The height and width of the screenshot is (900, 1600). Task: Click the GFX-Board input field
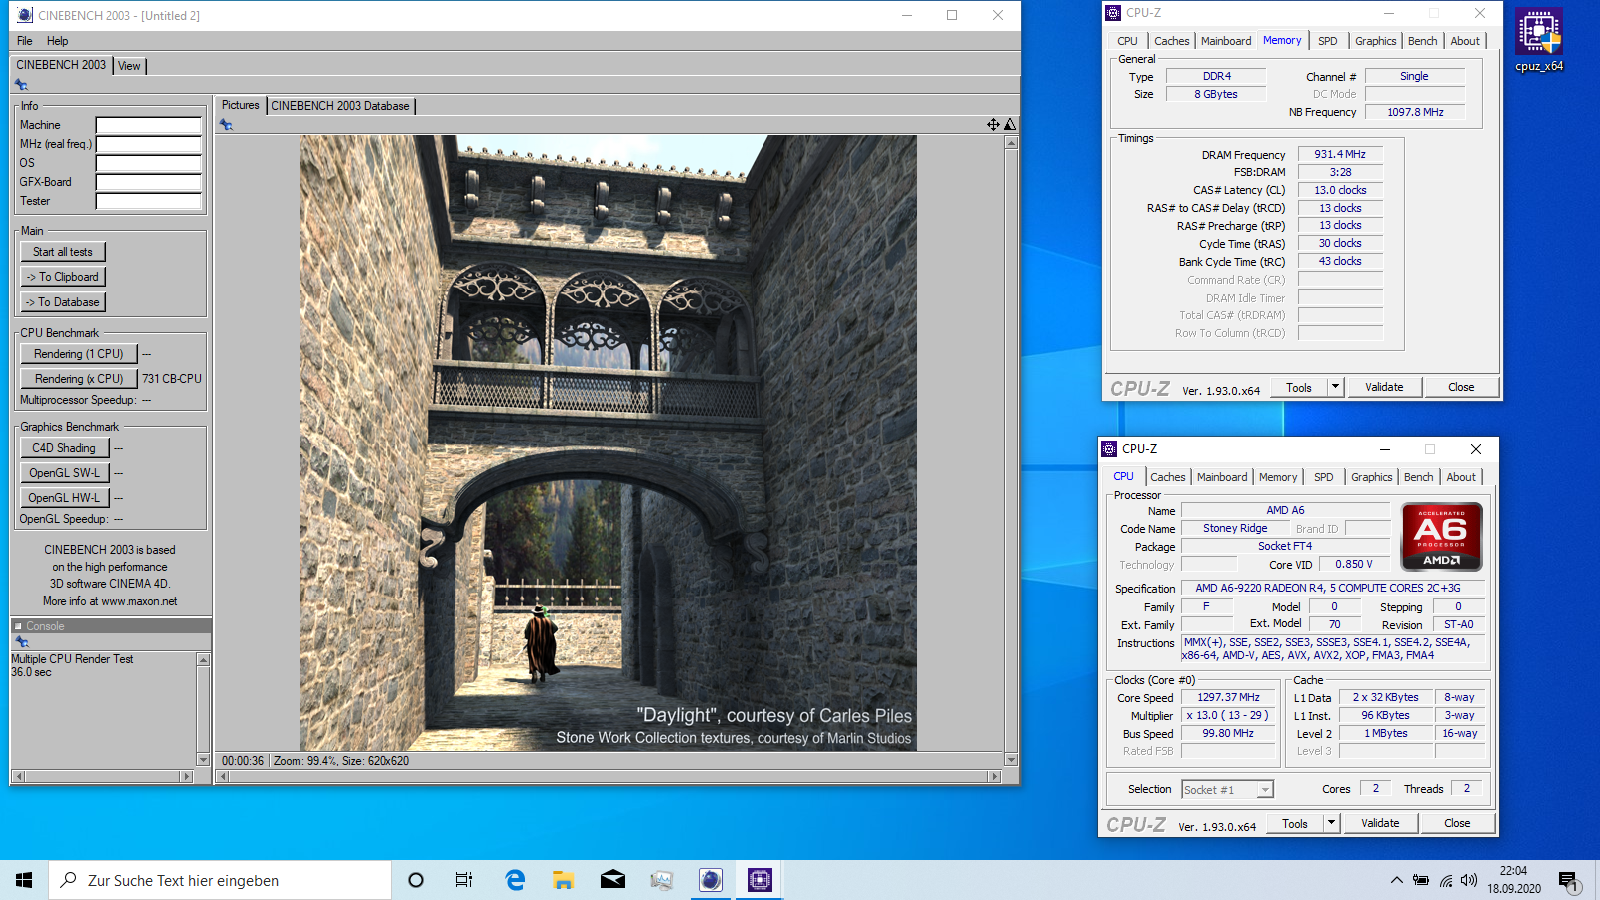pyautogui.click(x=149, y=182)
